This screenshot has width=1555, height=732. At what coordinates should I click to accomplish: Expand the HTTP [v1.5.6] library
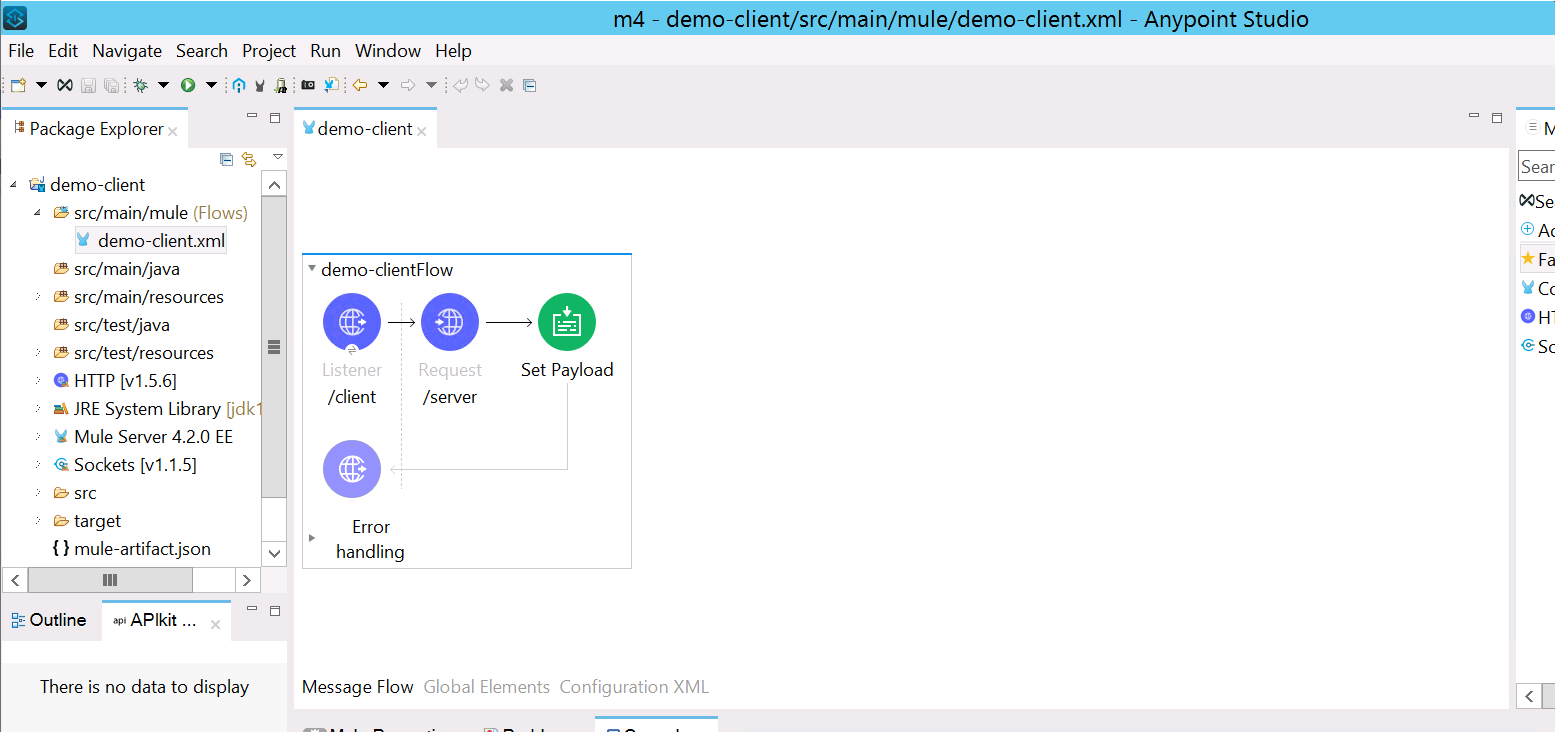click(38, 381)
